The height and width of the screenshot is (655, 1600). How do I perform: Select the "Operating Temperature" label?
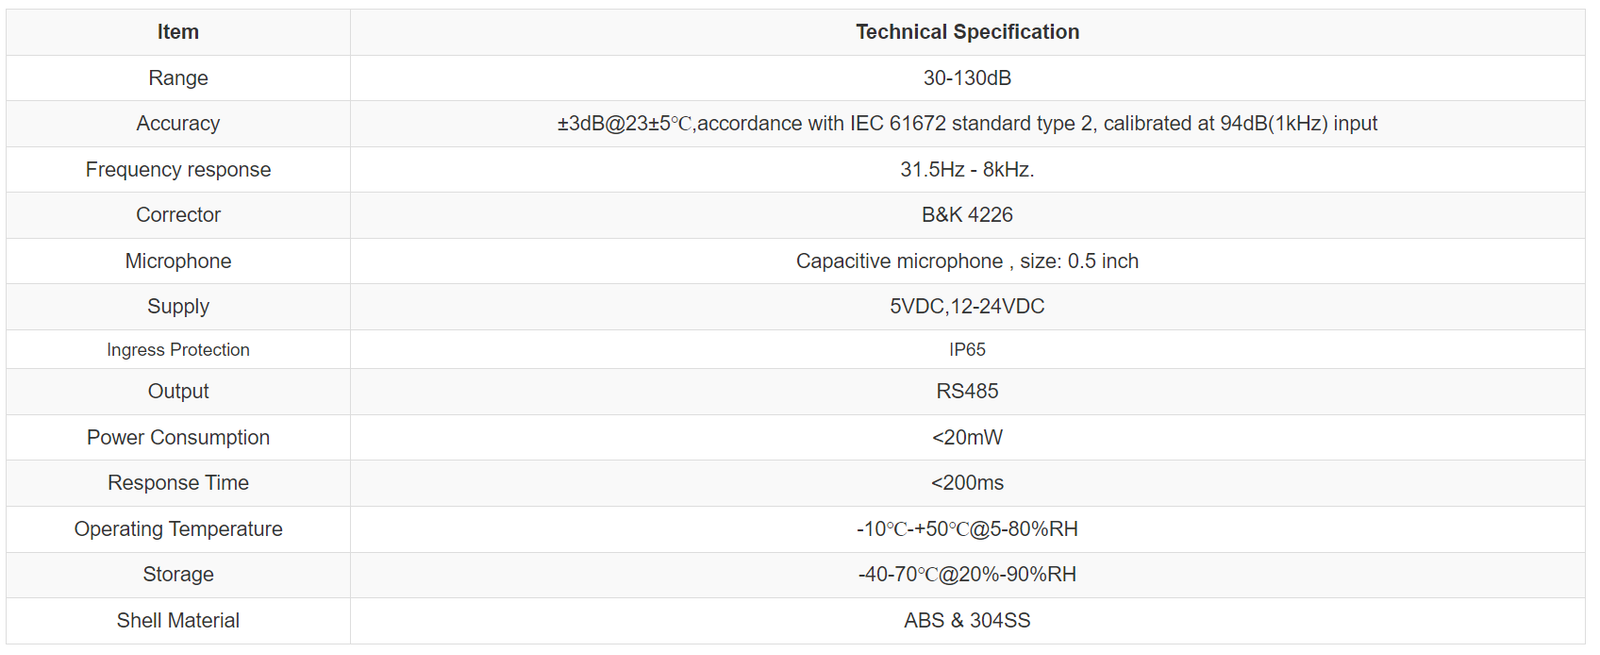178,529
